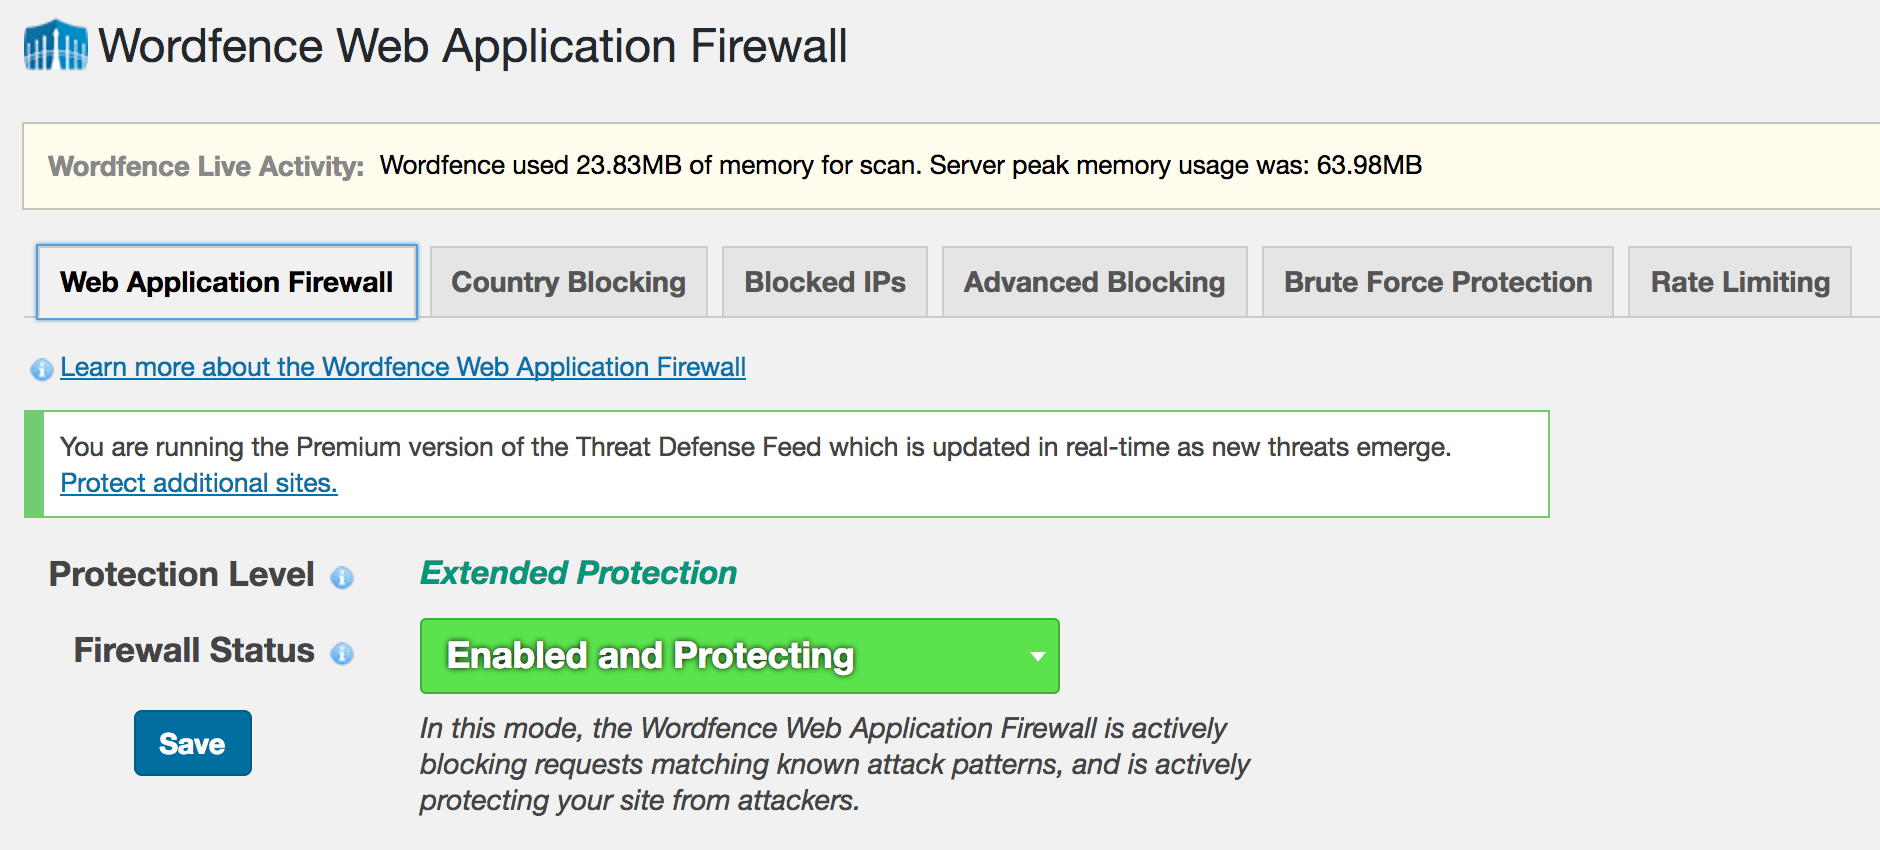Click the memory usage scan message
Screen dimensions: 1880x850
(x=900, y=165)
